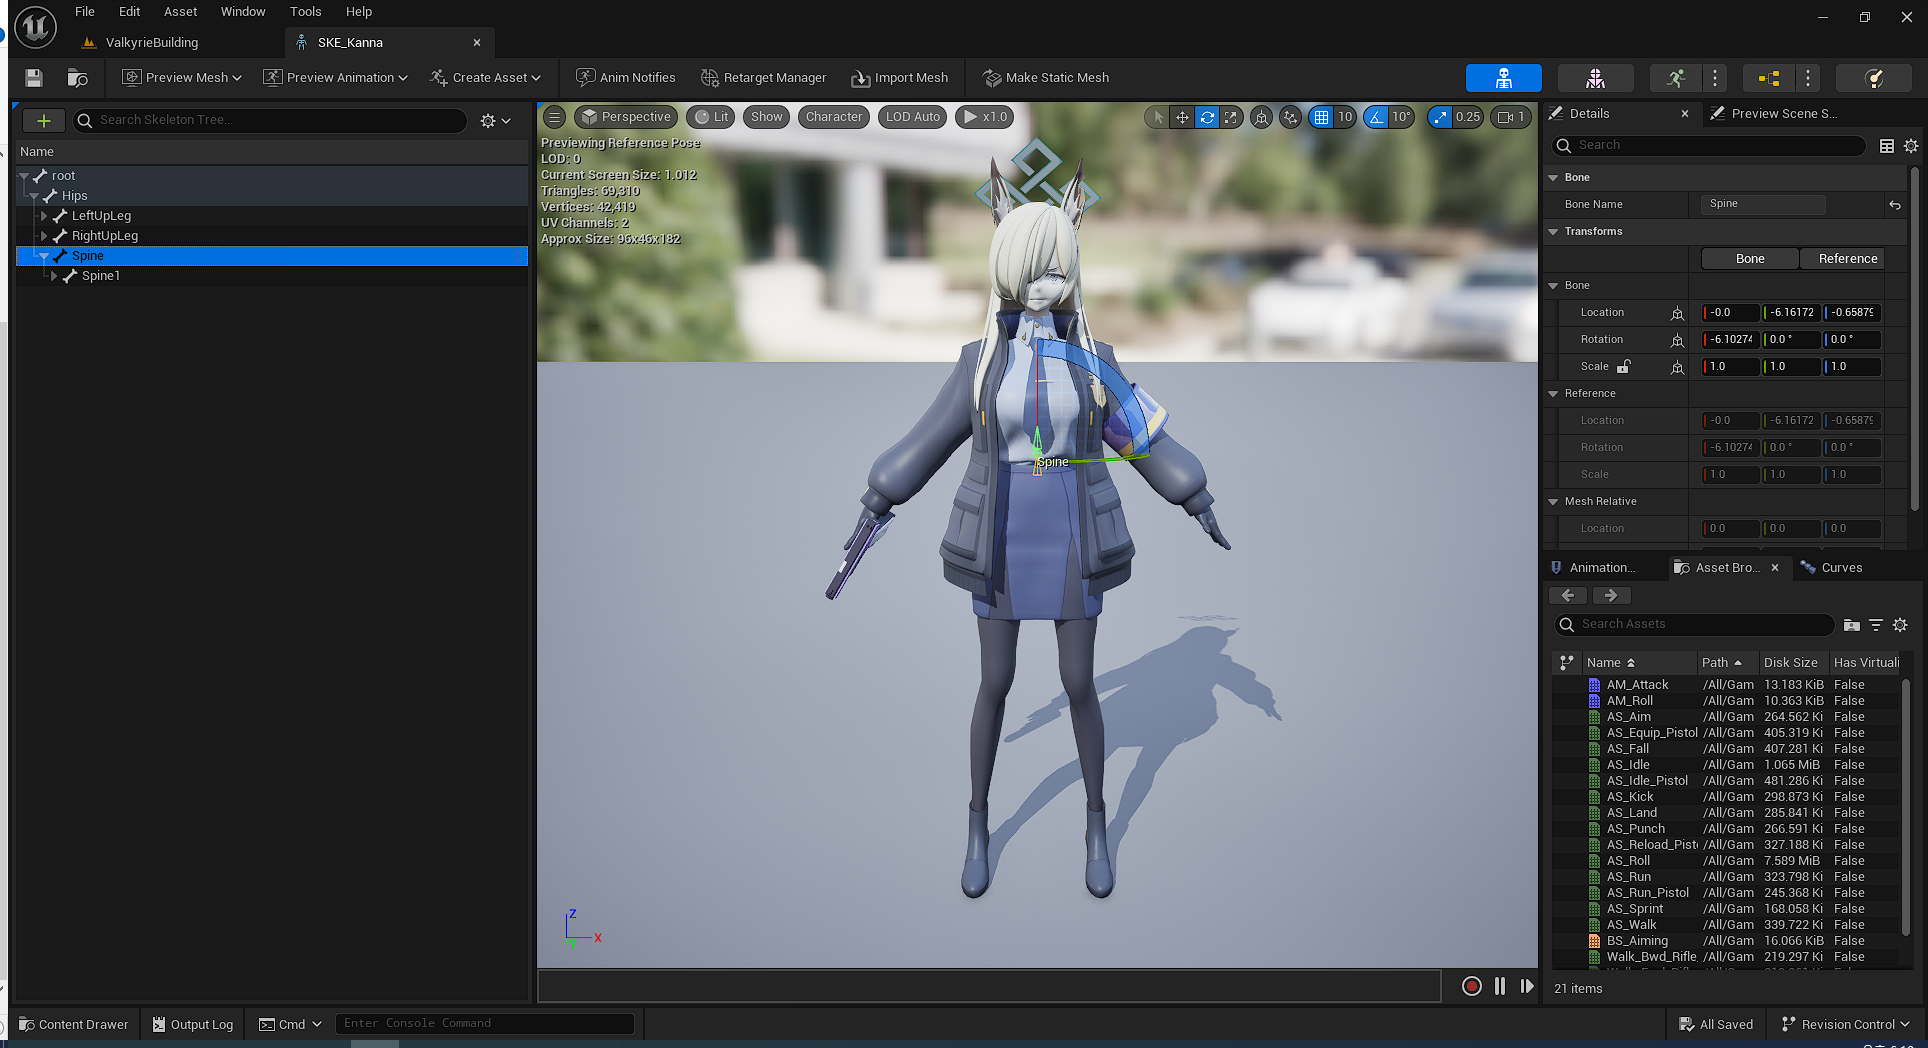The width and height of the screenshot is (1928, 1048).
Task: Click the Save asset icon
Action: tap(34, 78)
